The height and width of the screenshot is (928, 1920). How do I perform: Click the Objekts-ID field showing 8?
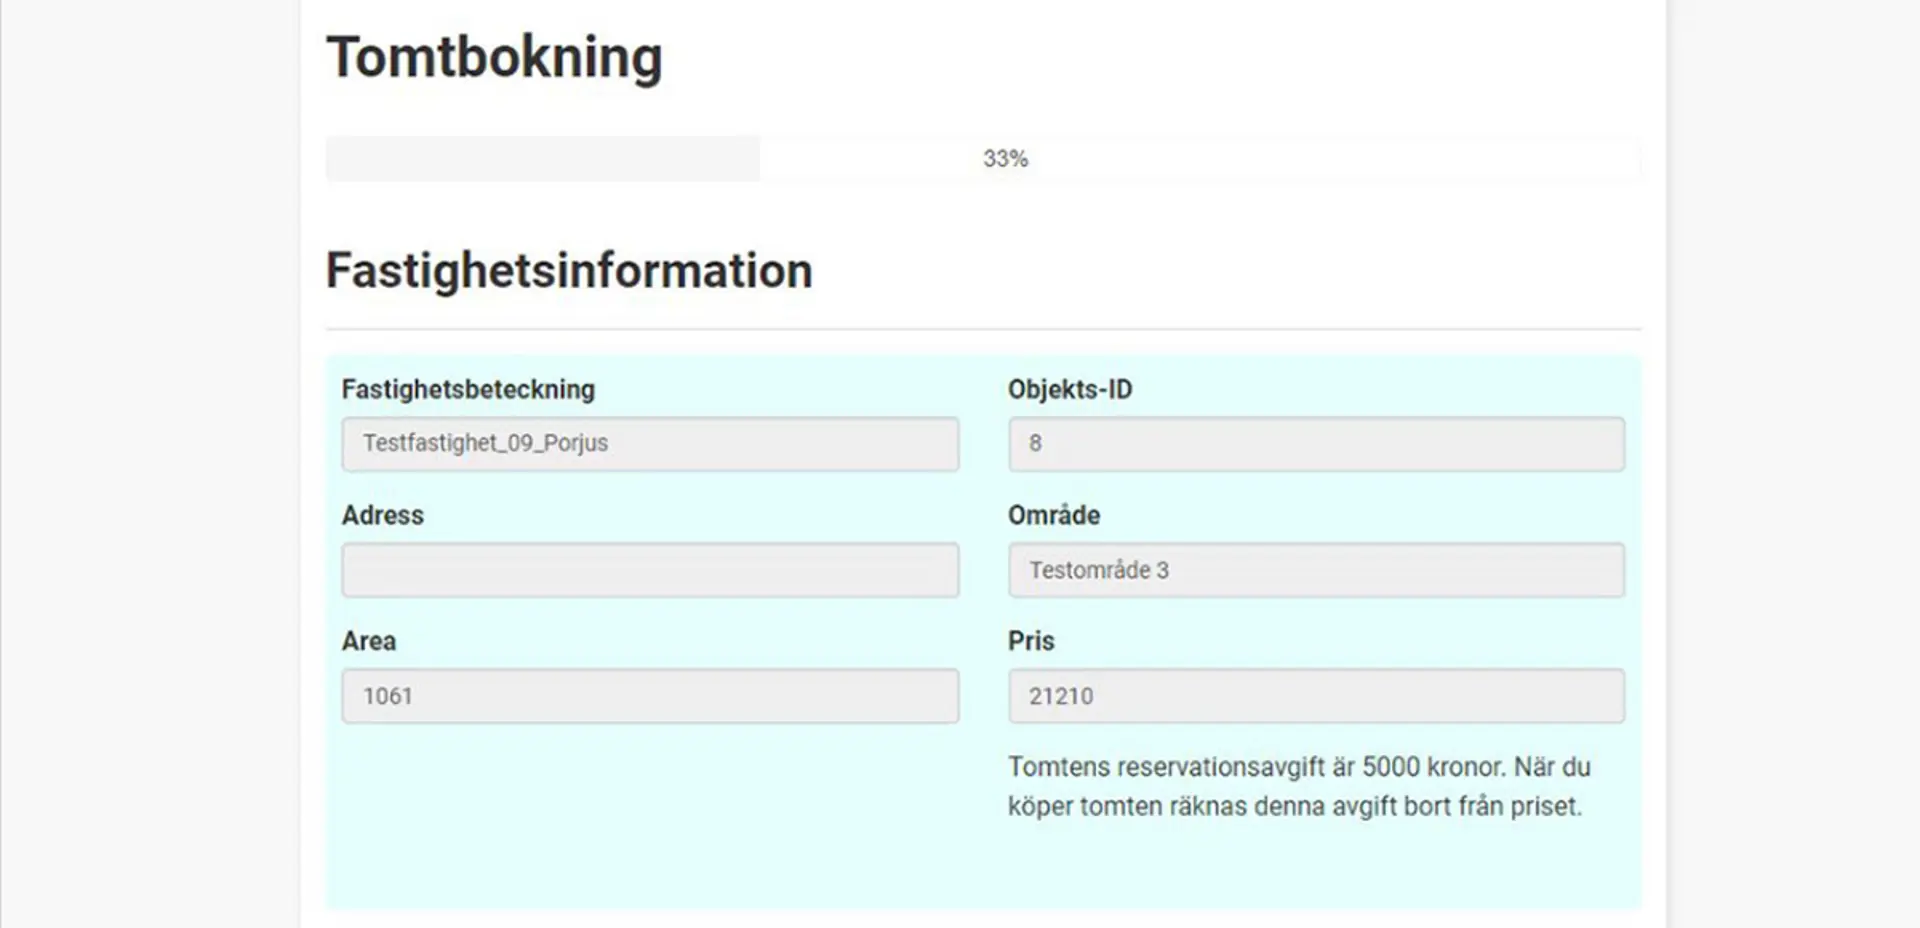1316,444
